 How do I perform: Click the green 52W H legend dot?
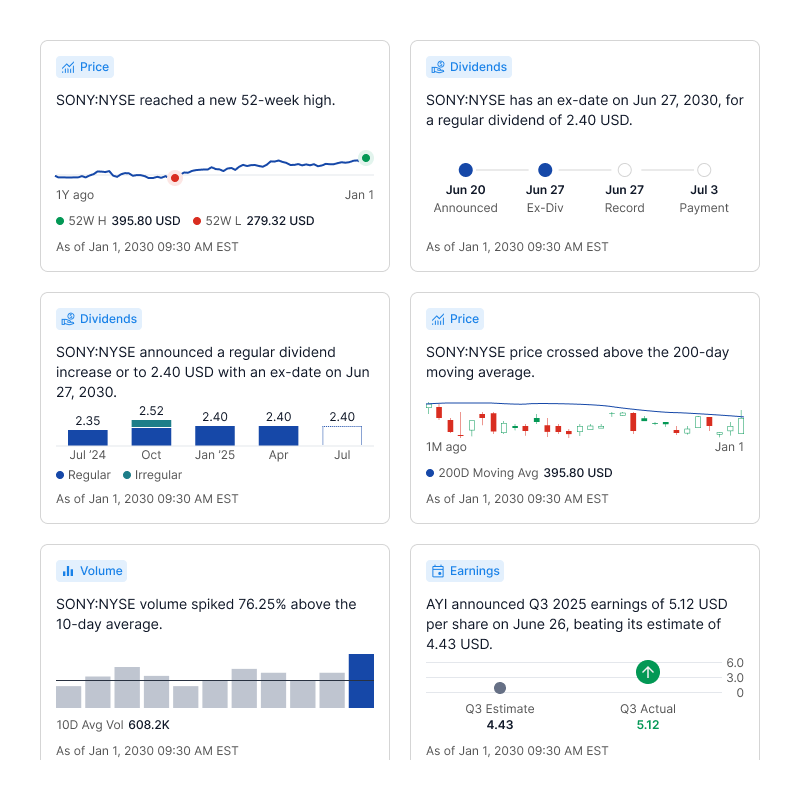coord(60,221)
